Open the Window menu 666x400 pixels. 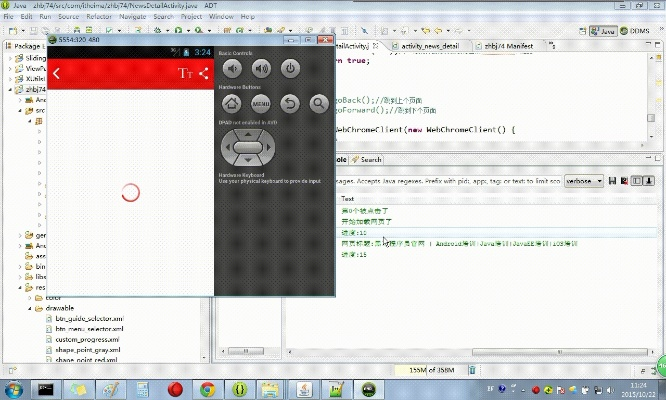(x=221, y=17)
